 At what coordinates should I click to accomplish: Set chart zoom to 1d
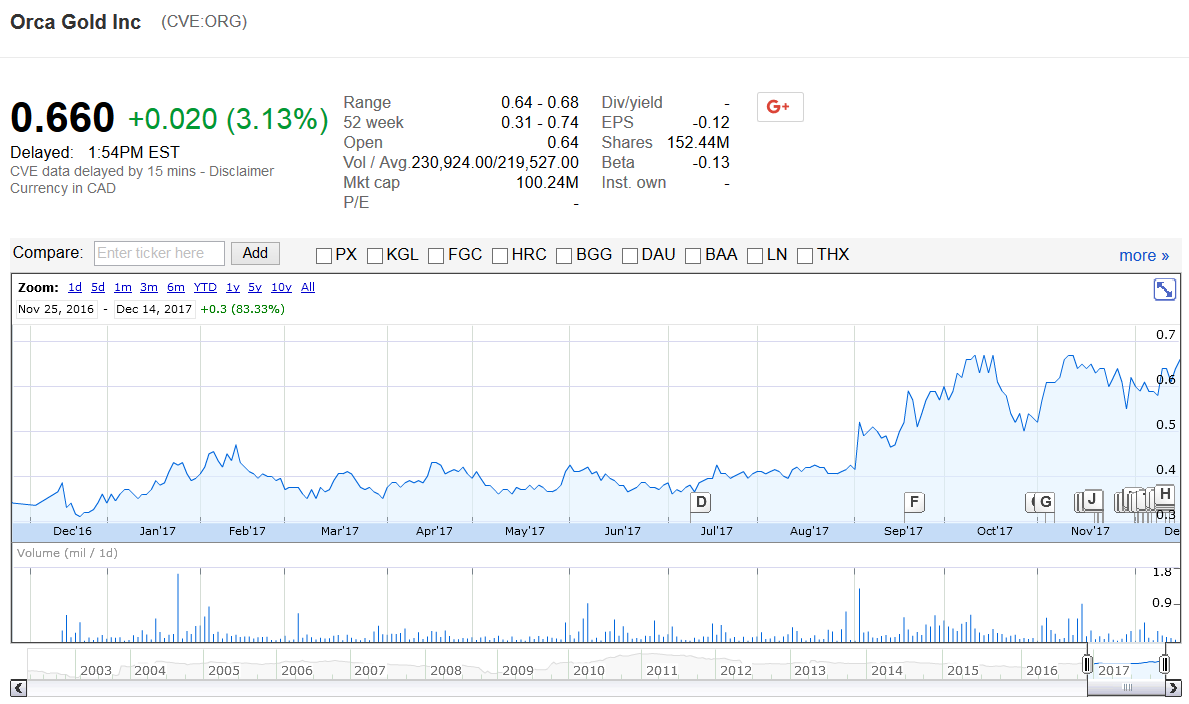(75, 288)
